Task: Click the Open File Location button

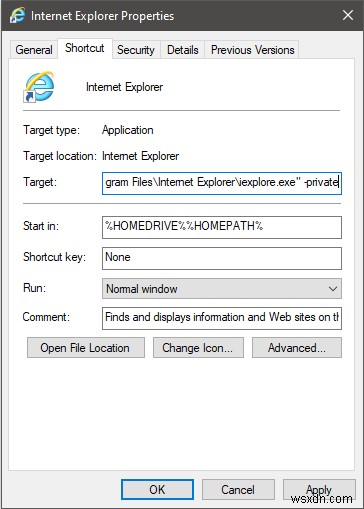Action: 86,348
